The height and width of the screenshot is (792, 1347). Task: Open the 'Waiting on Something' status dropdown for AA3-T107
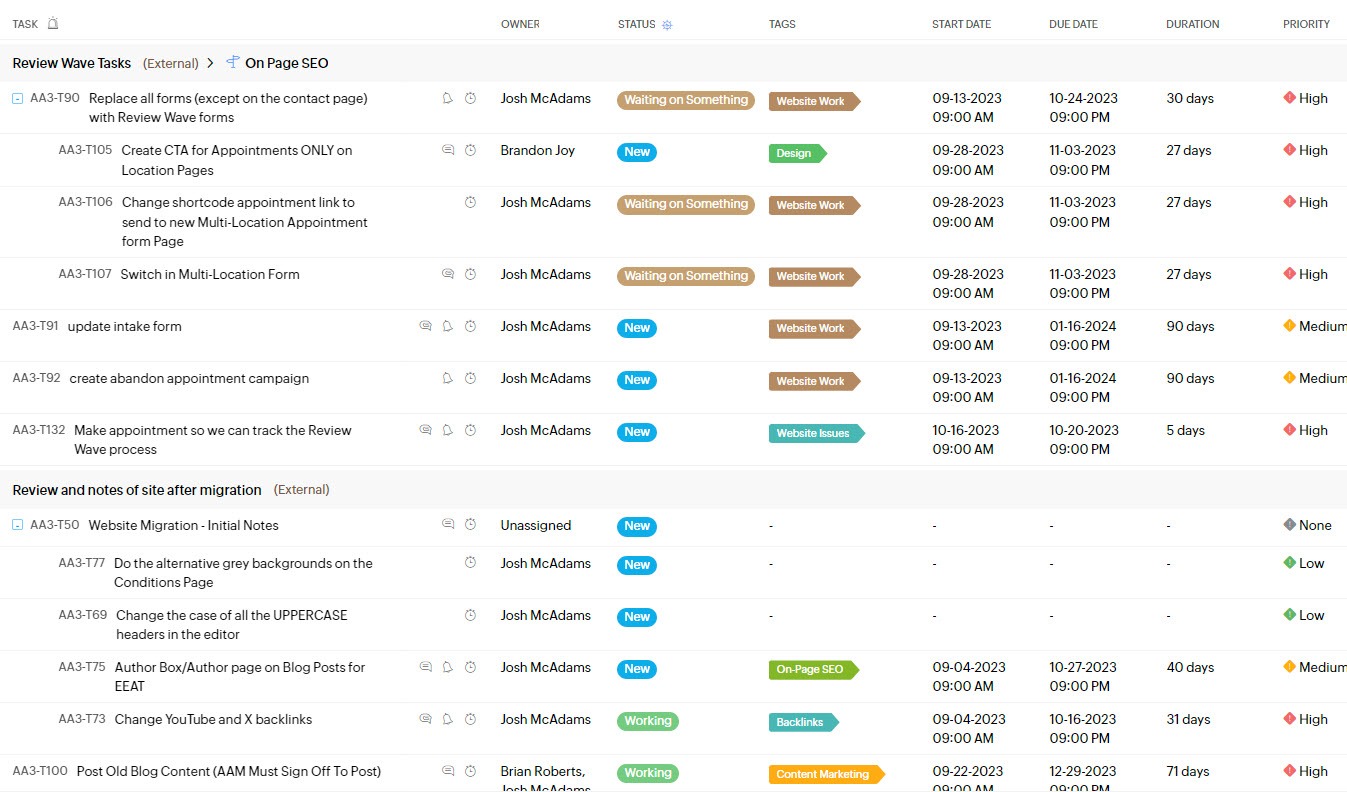(685, 276)
